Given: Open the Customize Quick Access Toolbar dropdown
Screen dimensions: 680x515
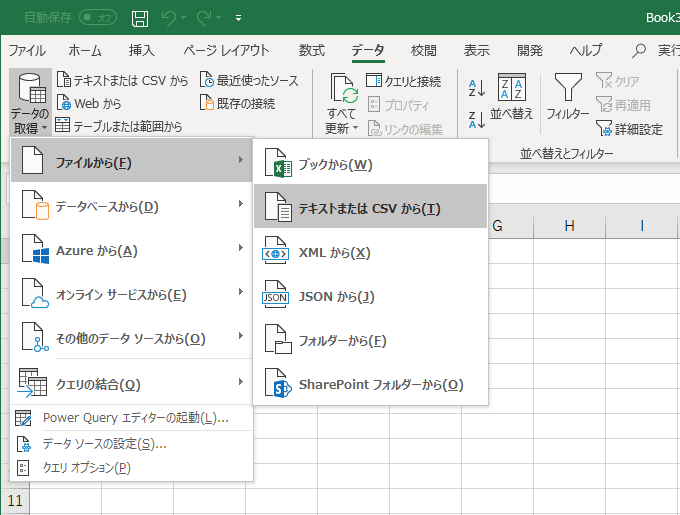Looking at the screenshot, I should click(x=239, y=18).
